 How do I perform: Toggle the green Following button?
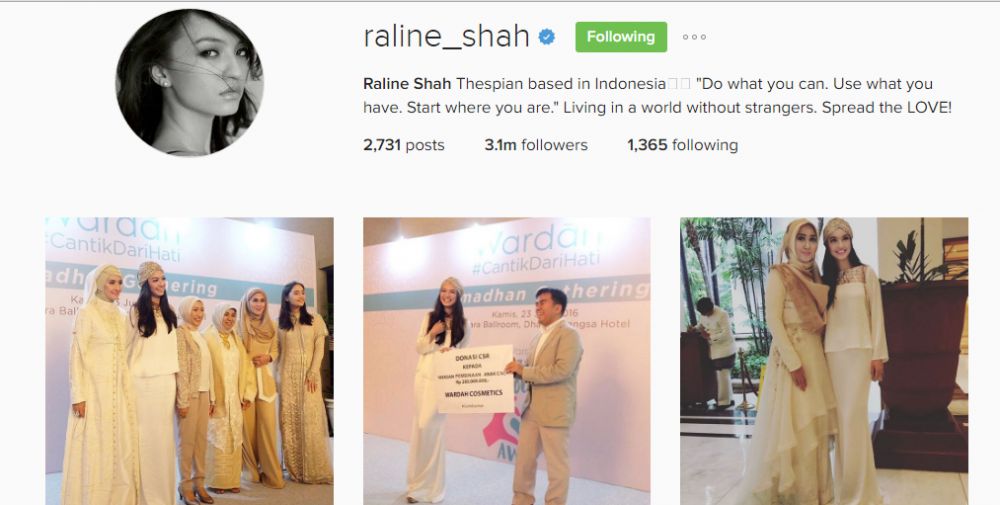click(621, 37)
